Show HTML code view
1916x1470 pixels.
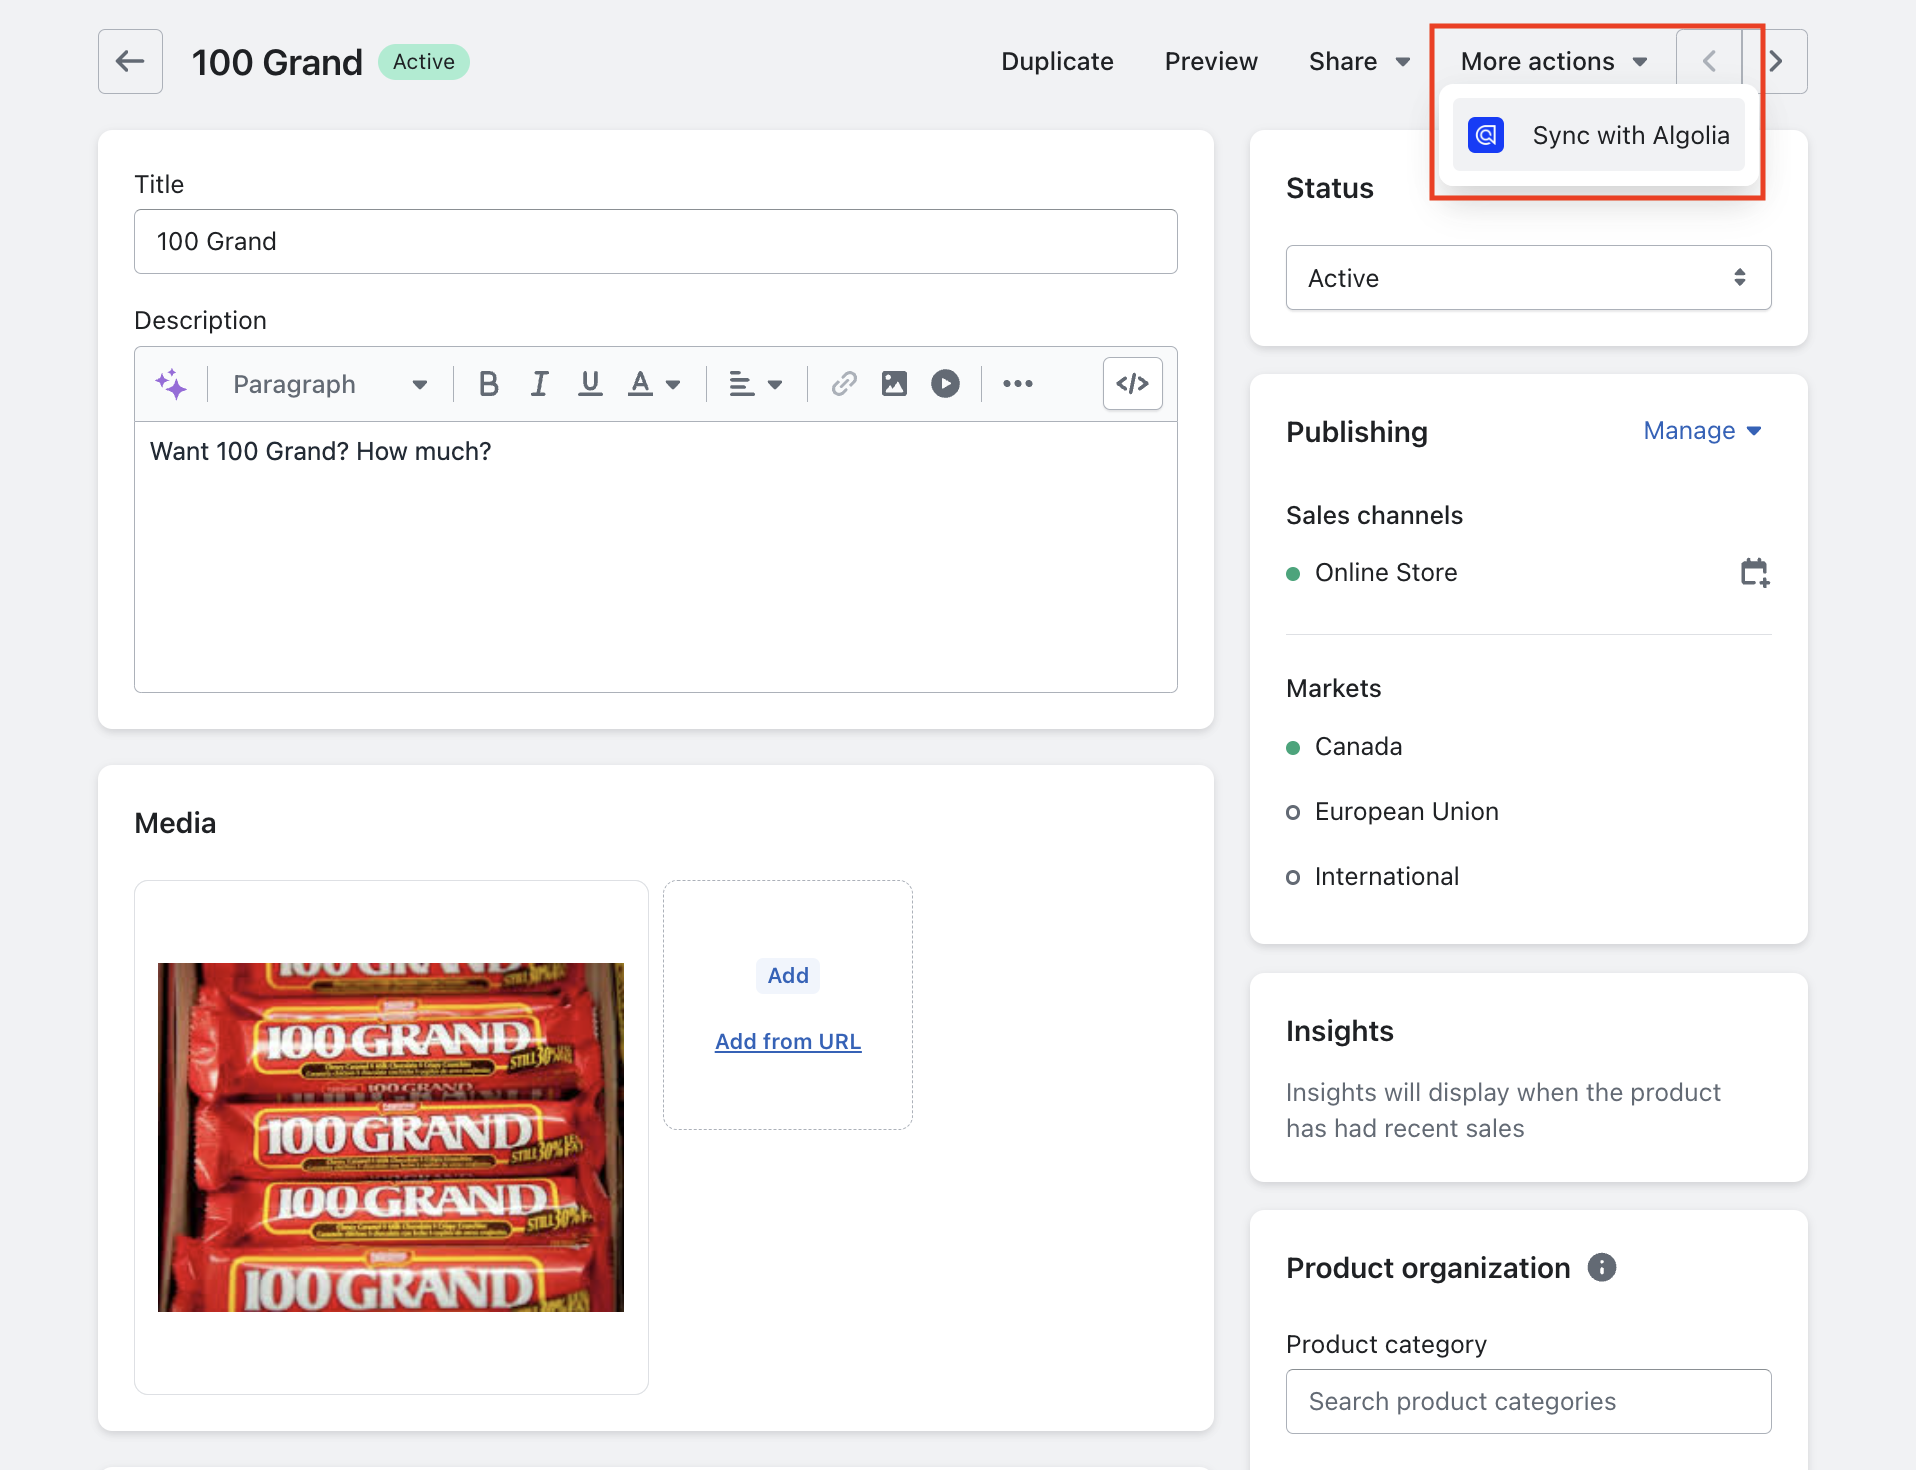1133,384
